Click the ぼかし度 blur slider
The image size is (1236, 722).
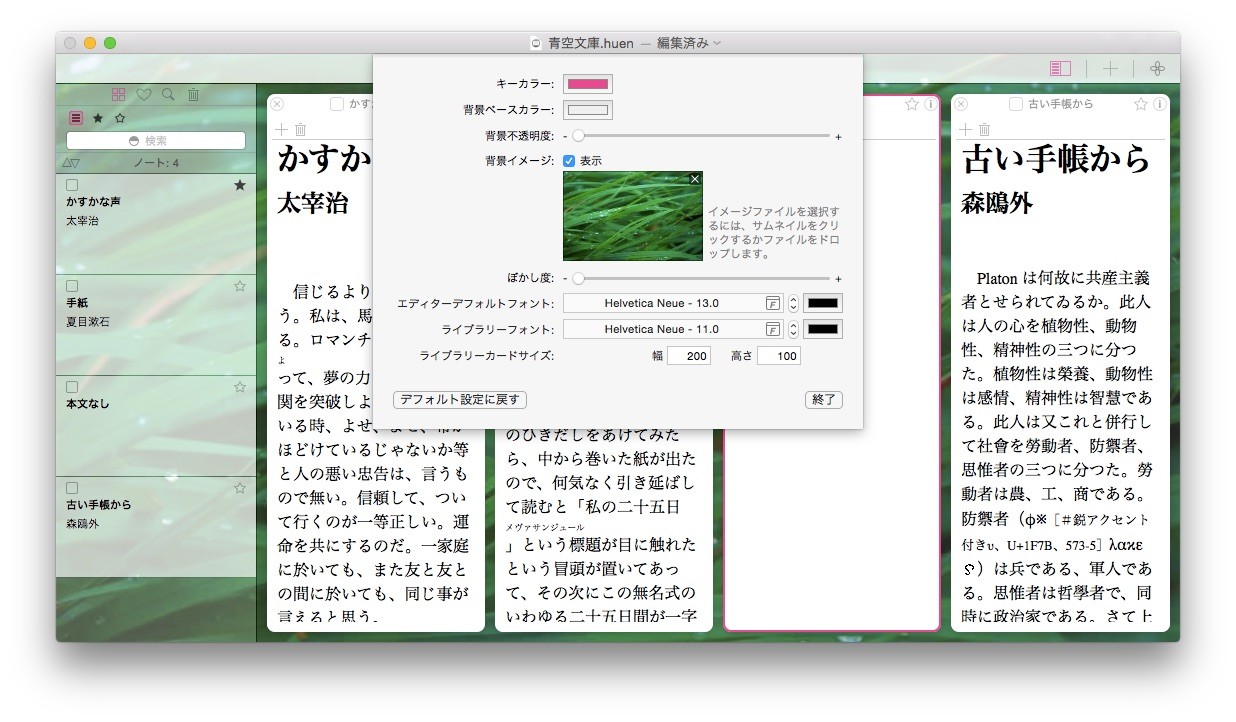click(703, 279)
